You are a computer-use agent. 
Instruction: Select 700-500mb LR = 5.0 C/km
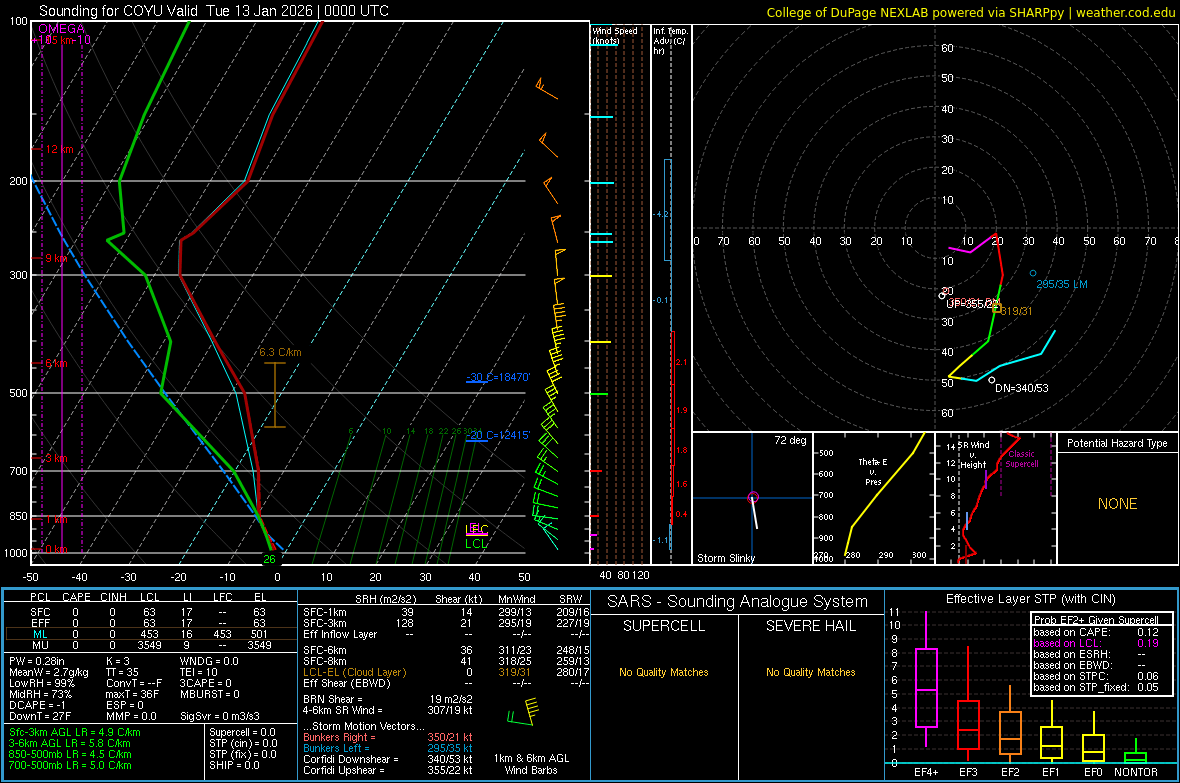(x=70, y=765)
